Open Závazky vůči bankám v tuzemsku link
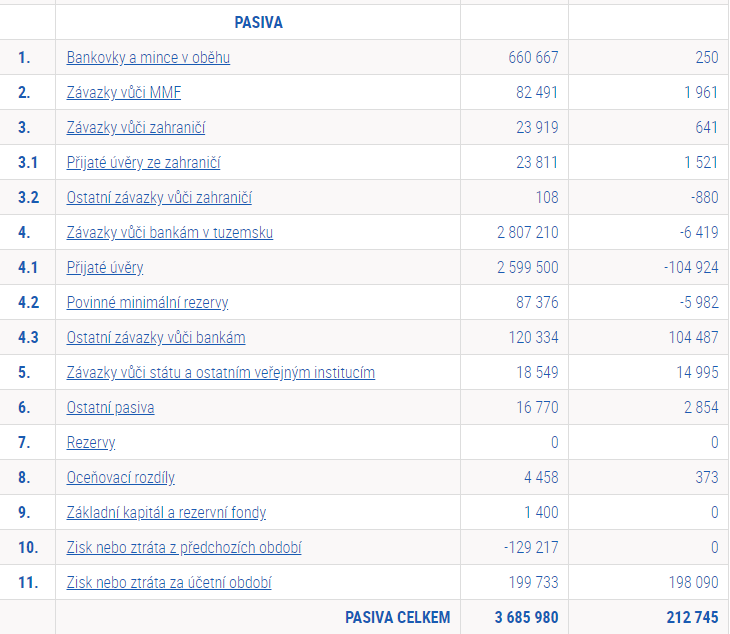This screenshot has width=730, height=634. [169, 232]
